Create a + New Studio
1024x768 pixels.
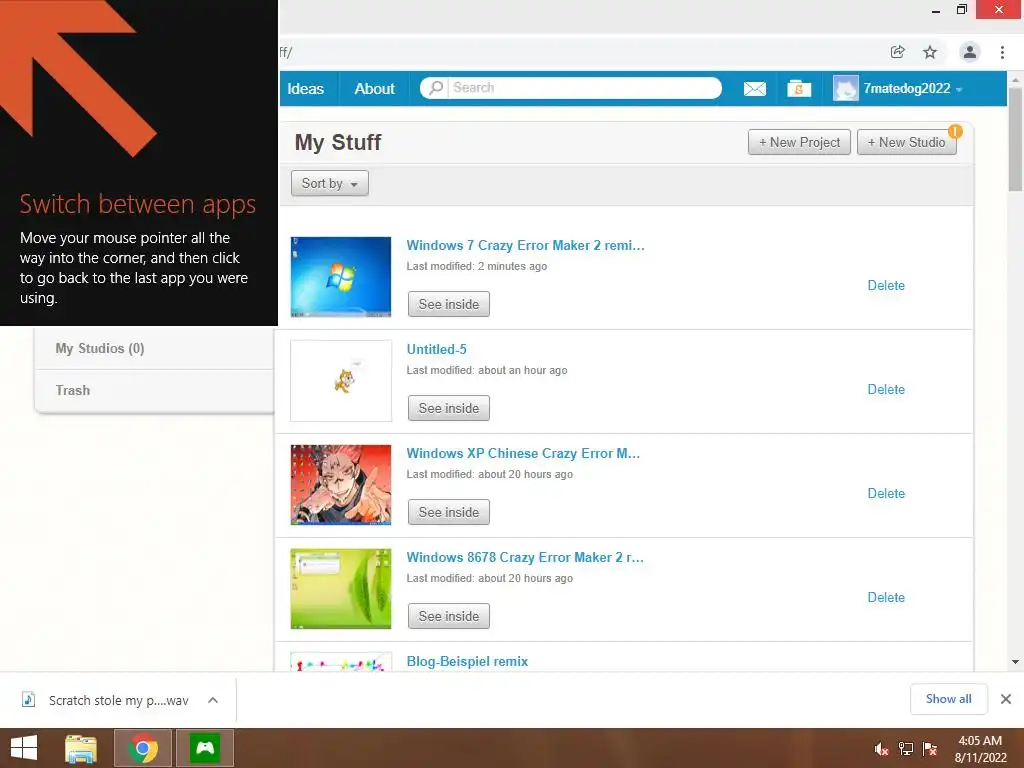[906, 142]
